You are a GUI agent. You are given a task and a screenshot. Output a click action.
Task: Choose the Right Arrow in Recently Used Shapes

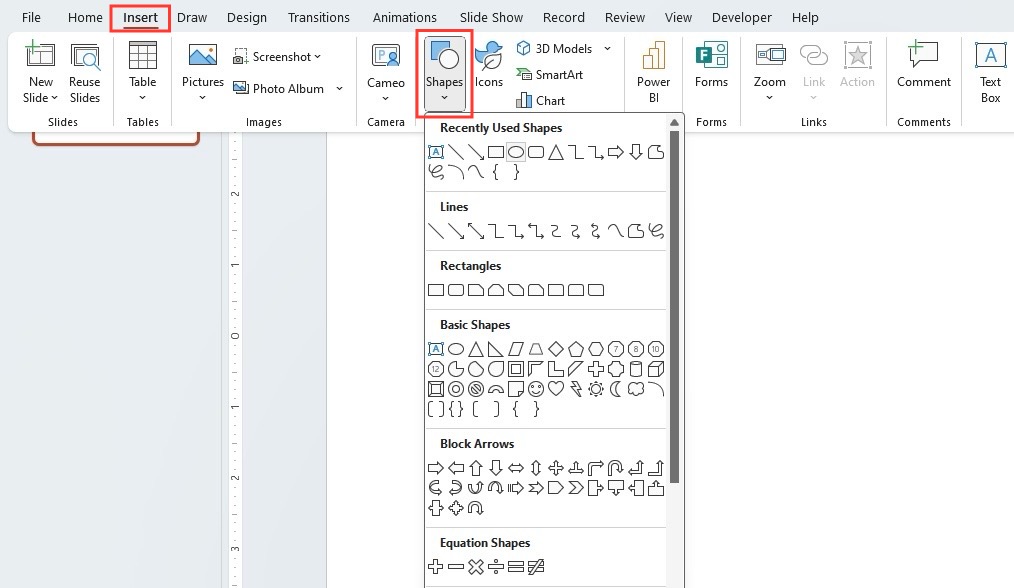coord(616,152)
